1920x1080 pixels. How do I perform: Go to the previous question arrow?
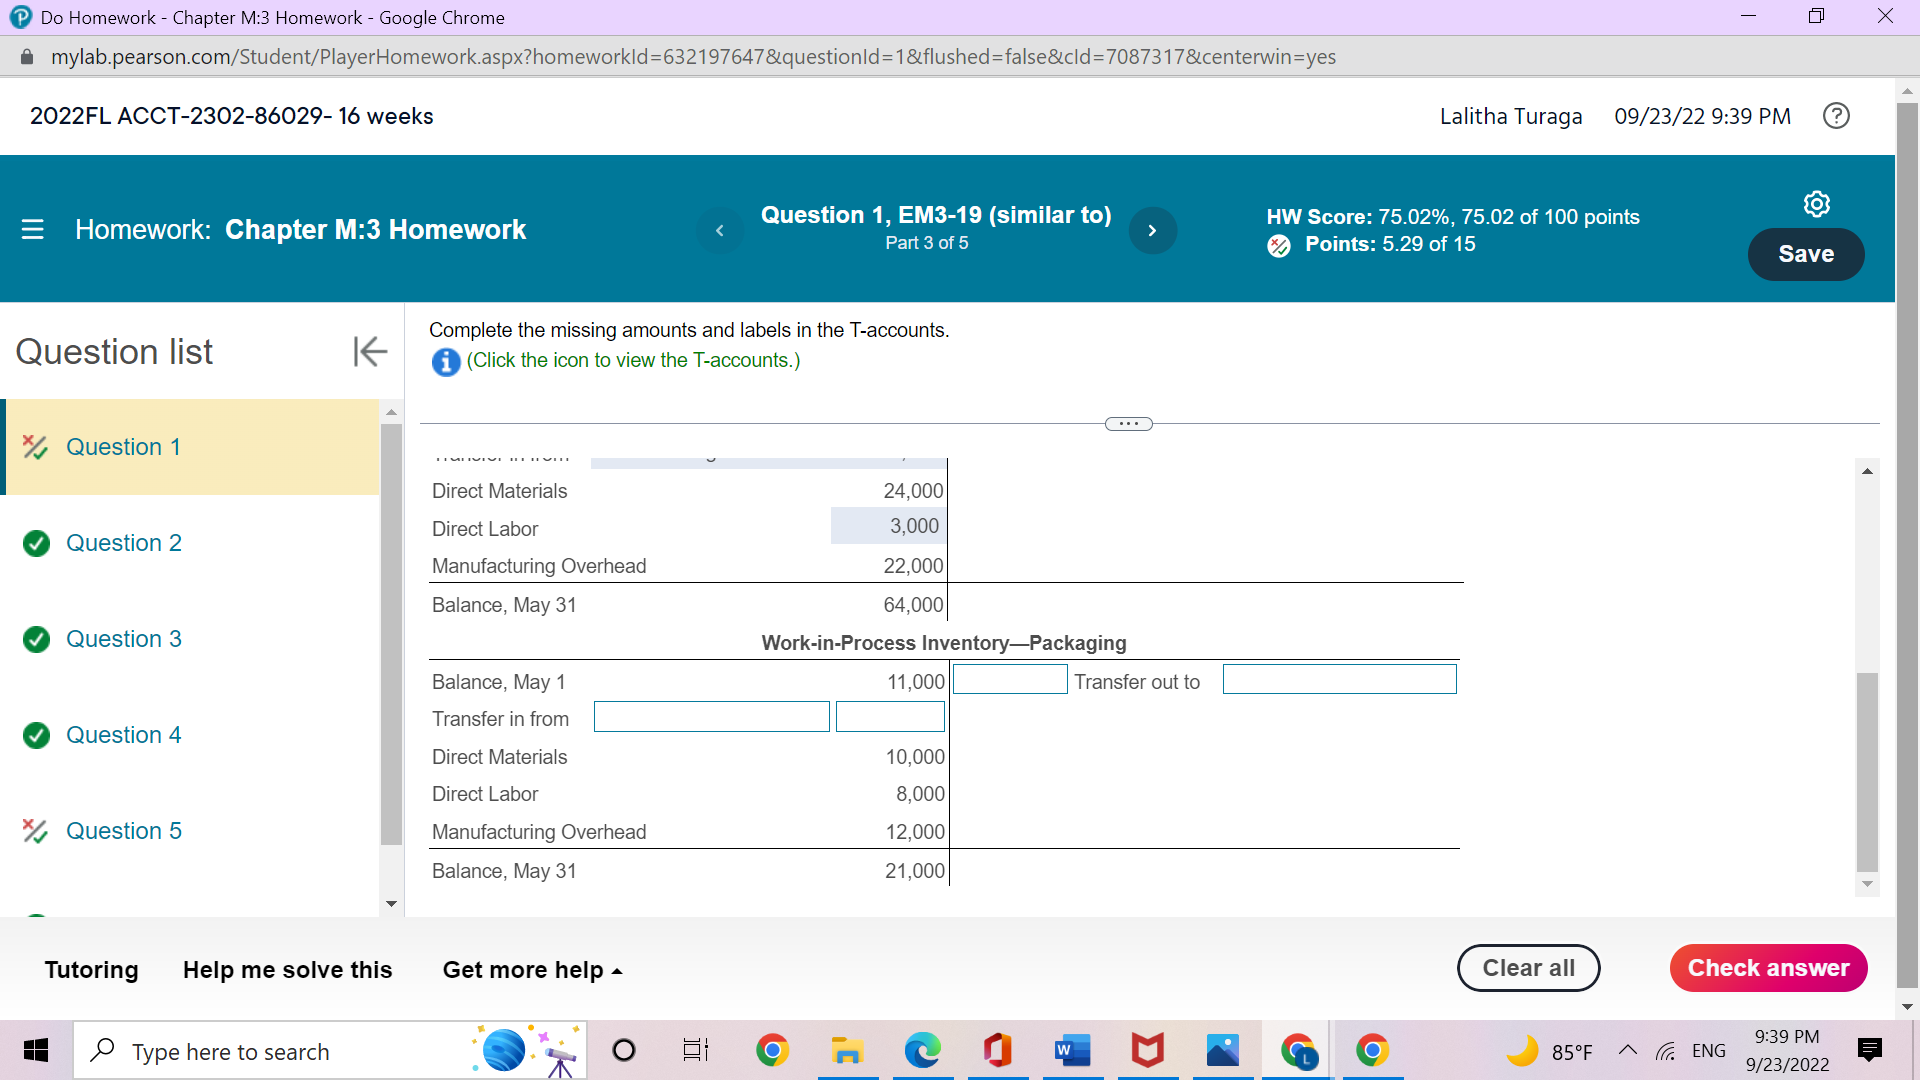720,231
